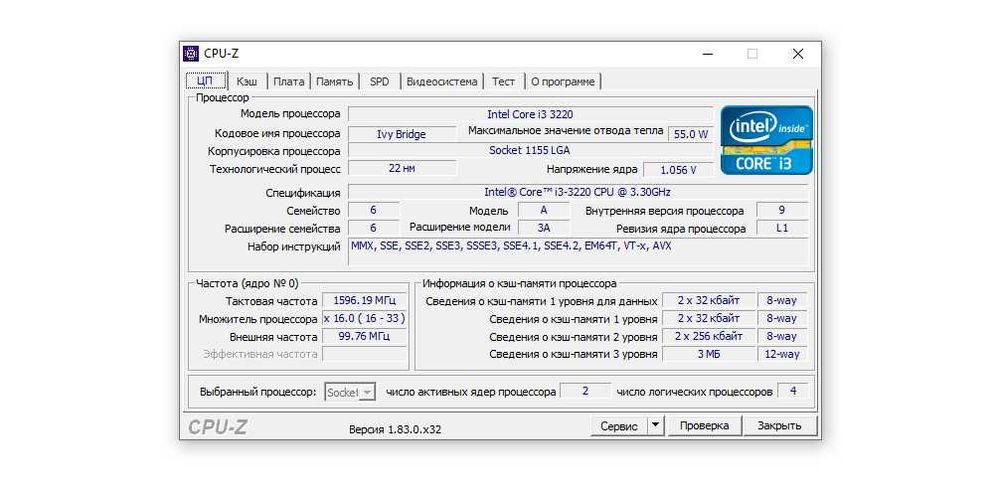Minimize the CPU-Z window
The image size is (1000, 490).
[707, 54]
